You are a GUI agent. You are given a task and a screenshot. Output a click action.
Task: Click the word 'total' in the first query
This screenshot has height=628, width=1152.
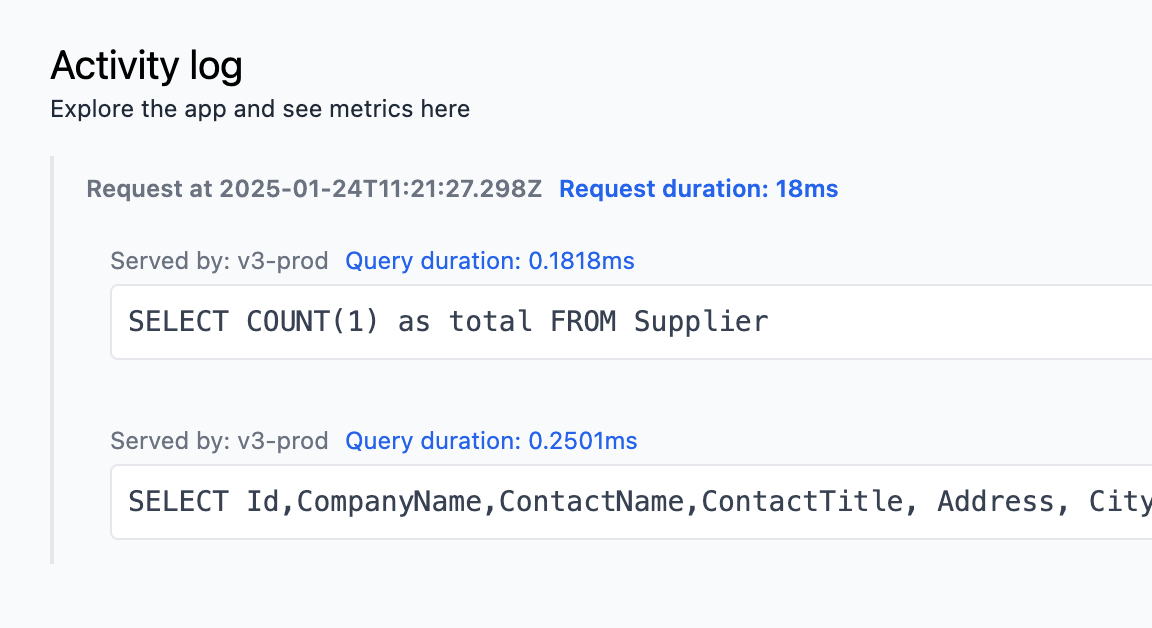click(489, 322)
